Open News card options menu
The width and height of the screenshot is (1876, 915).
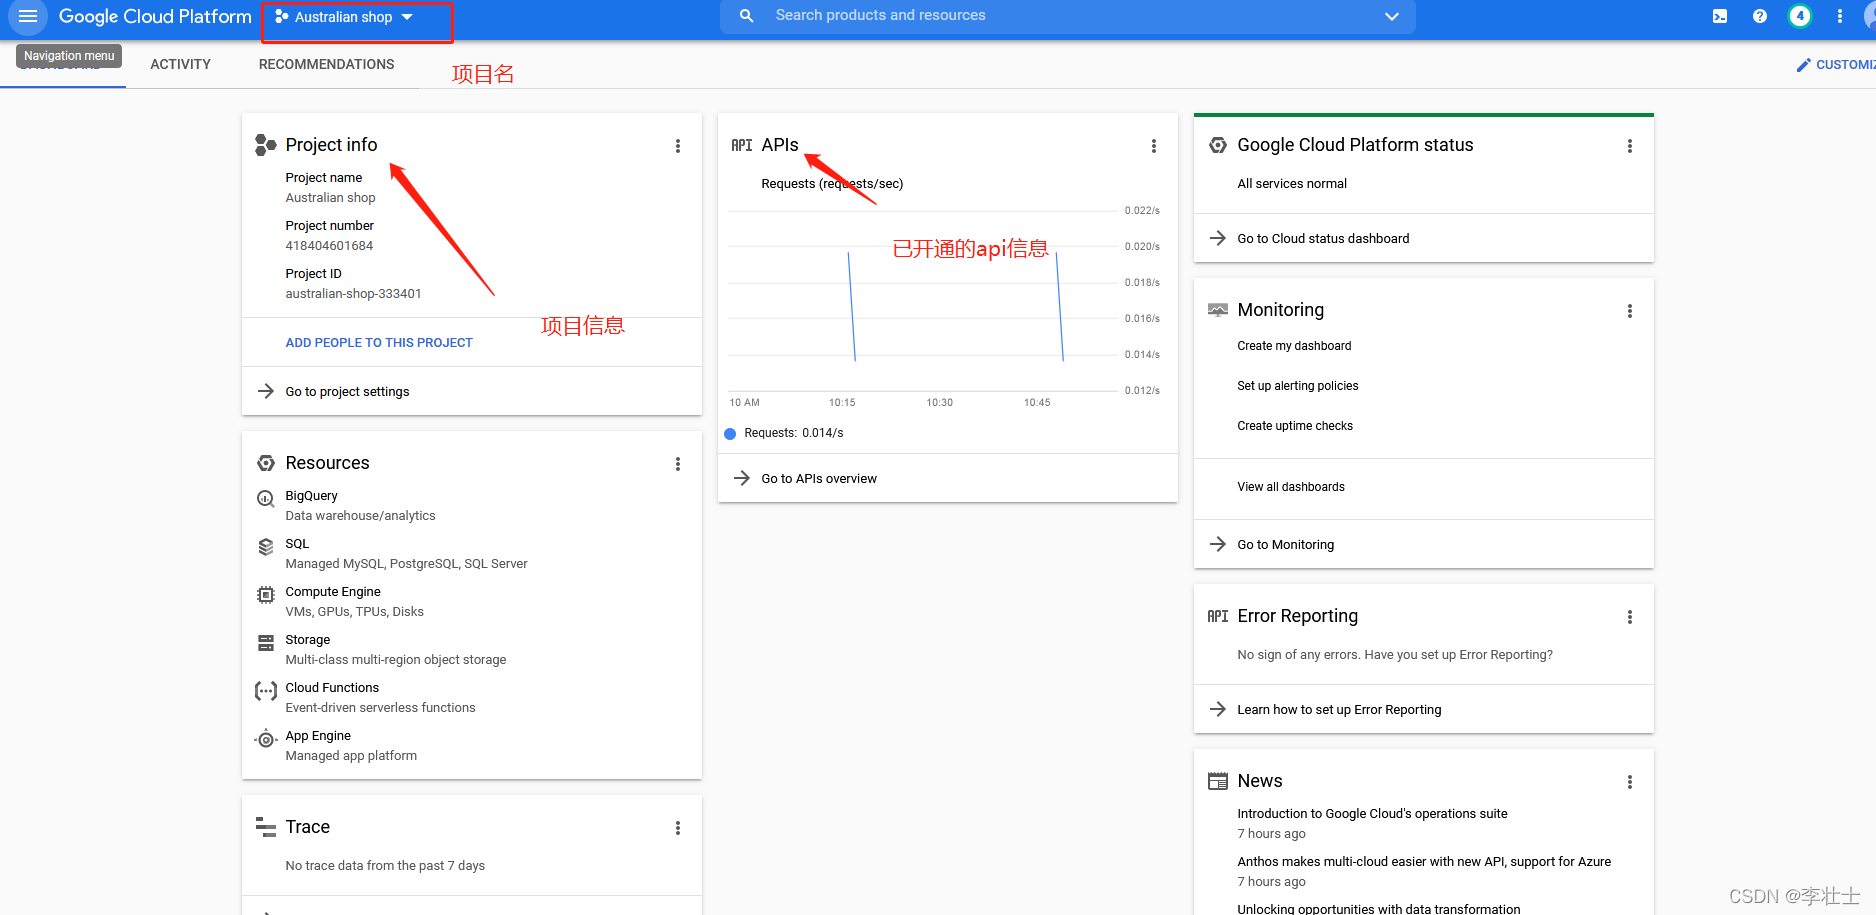(x=1630, y=782)
